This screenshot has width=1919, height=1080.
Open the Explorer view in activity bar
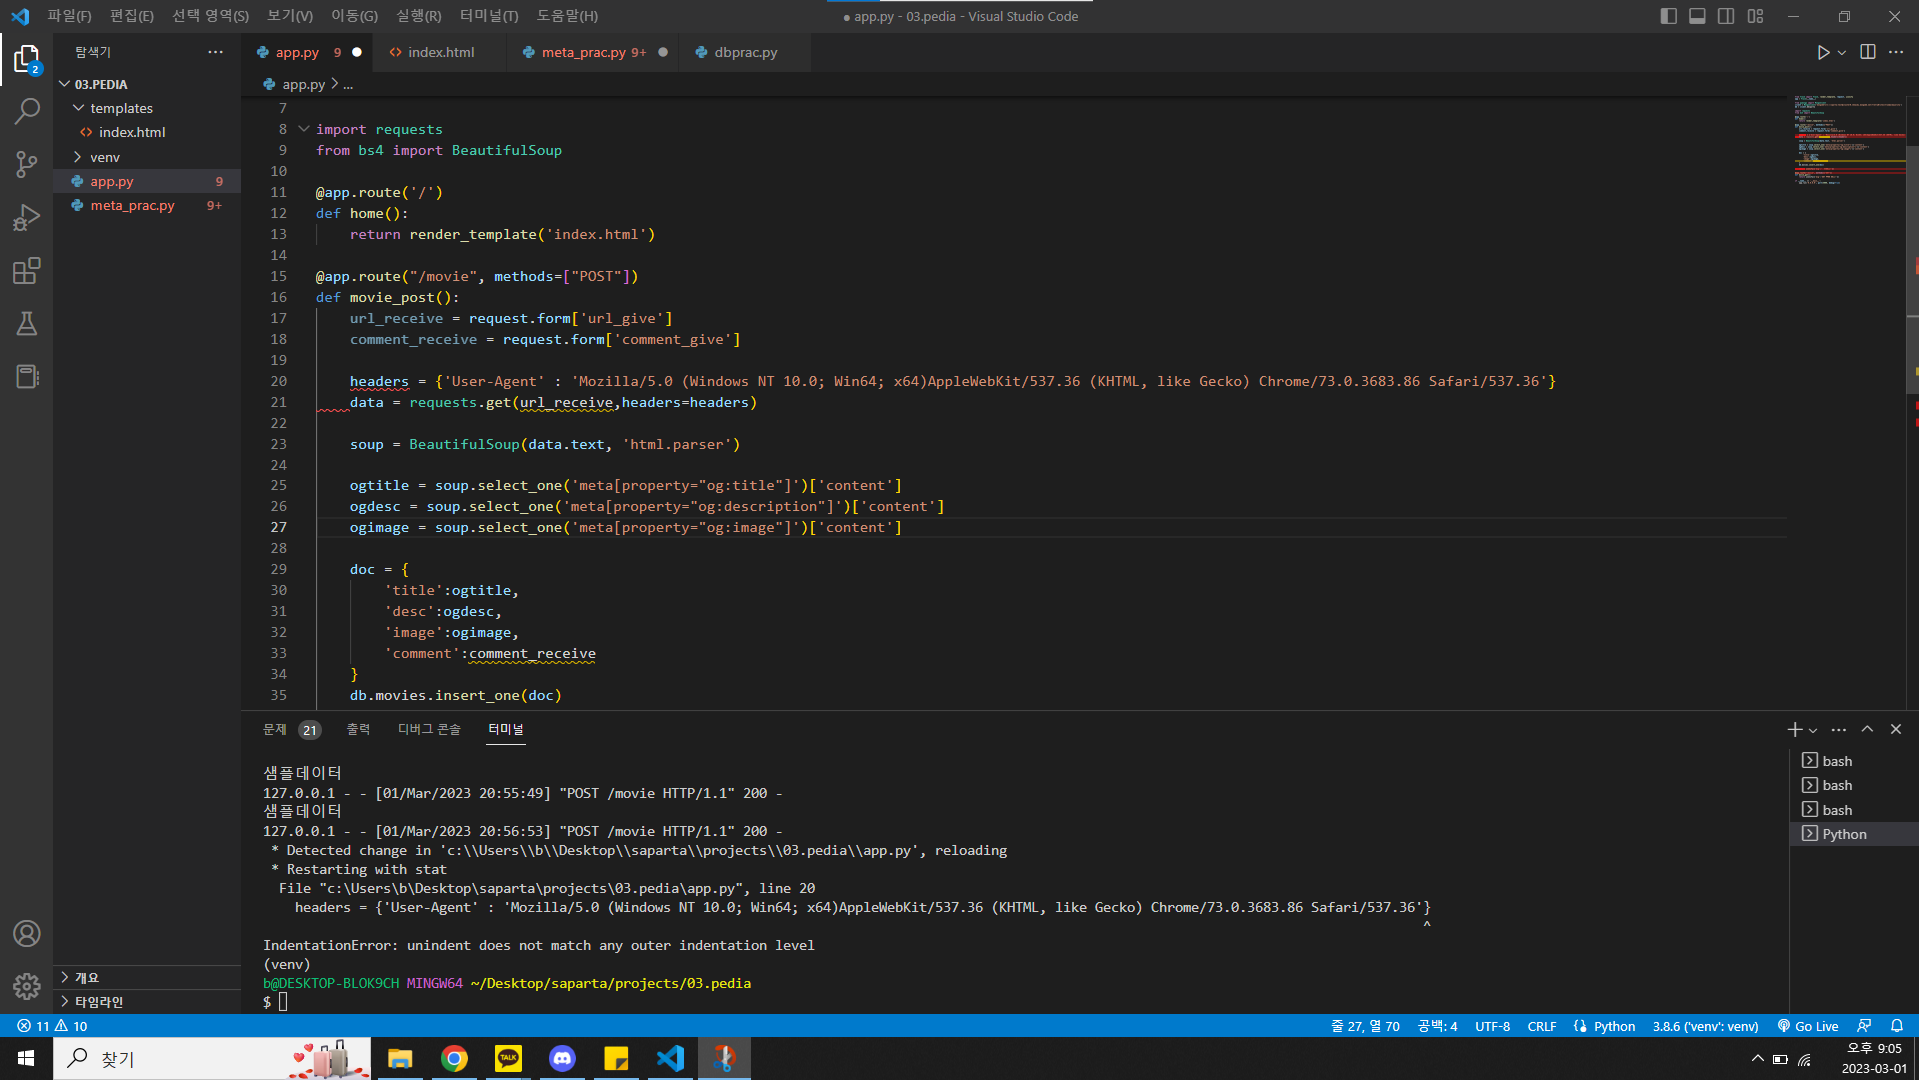[27, 59]
